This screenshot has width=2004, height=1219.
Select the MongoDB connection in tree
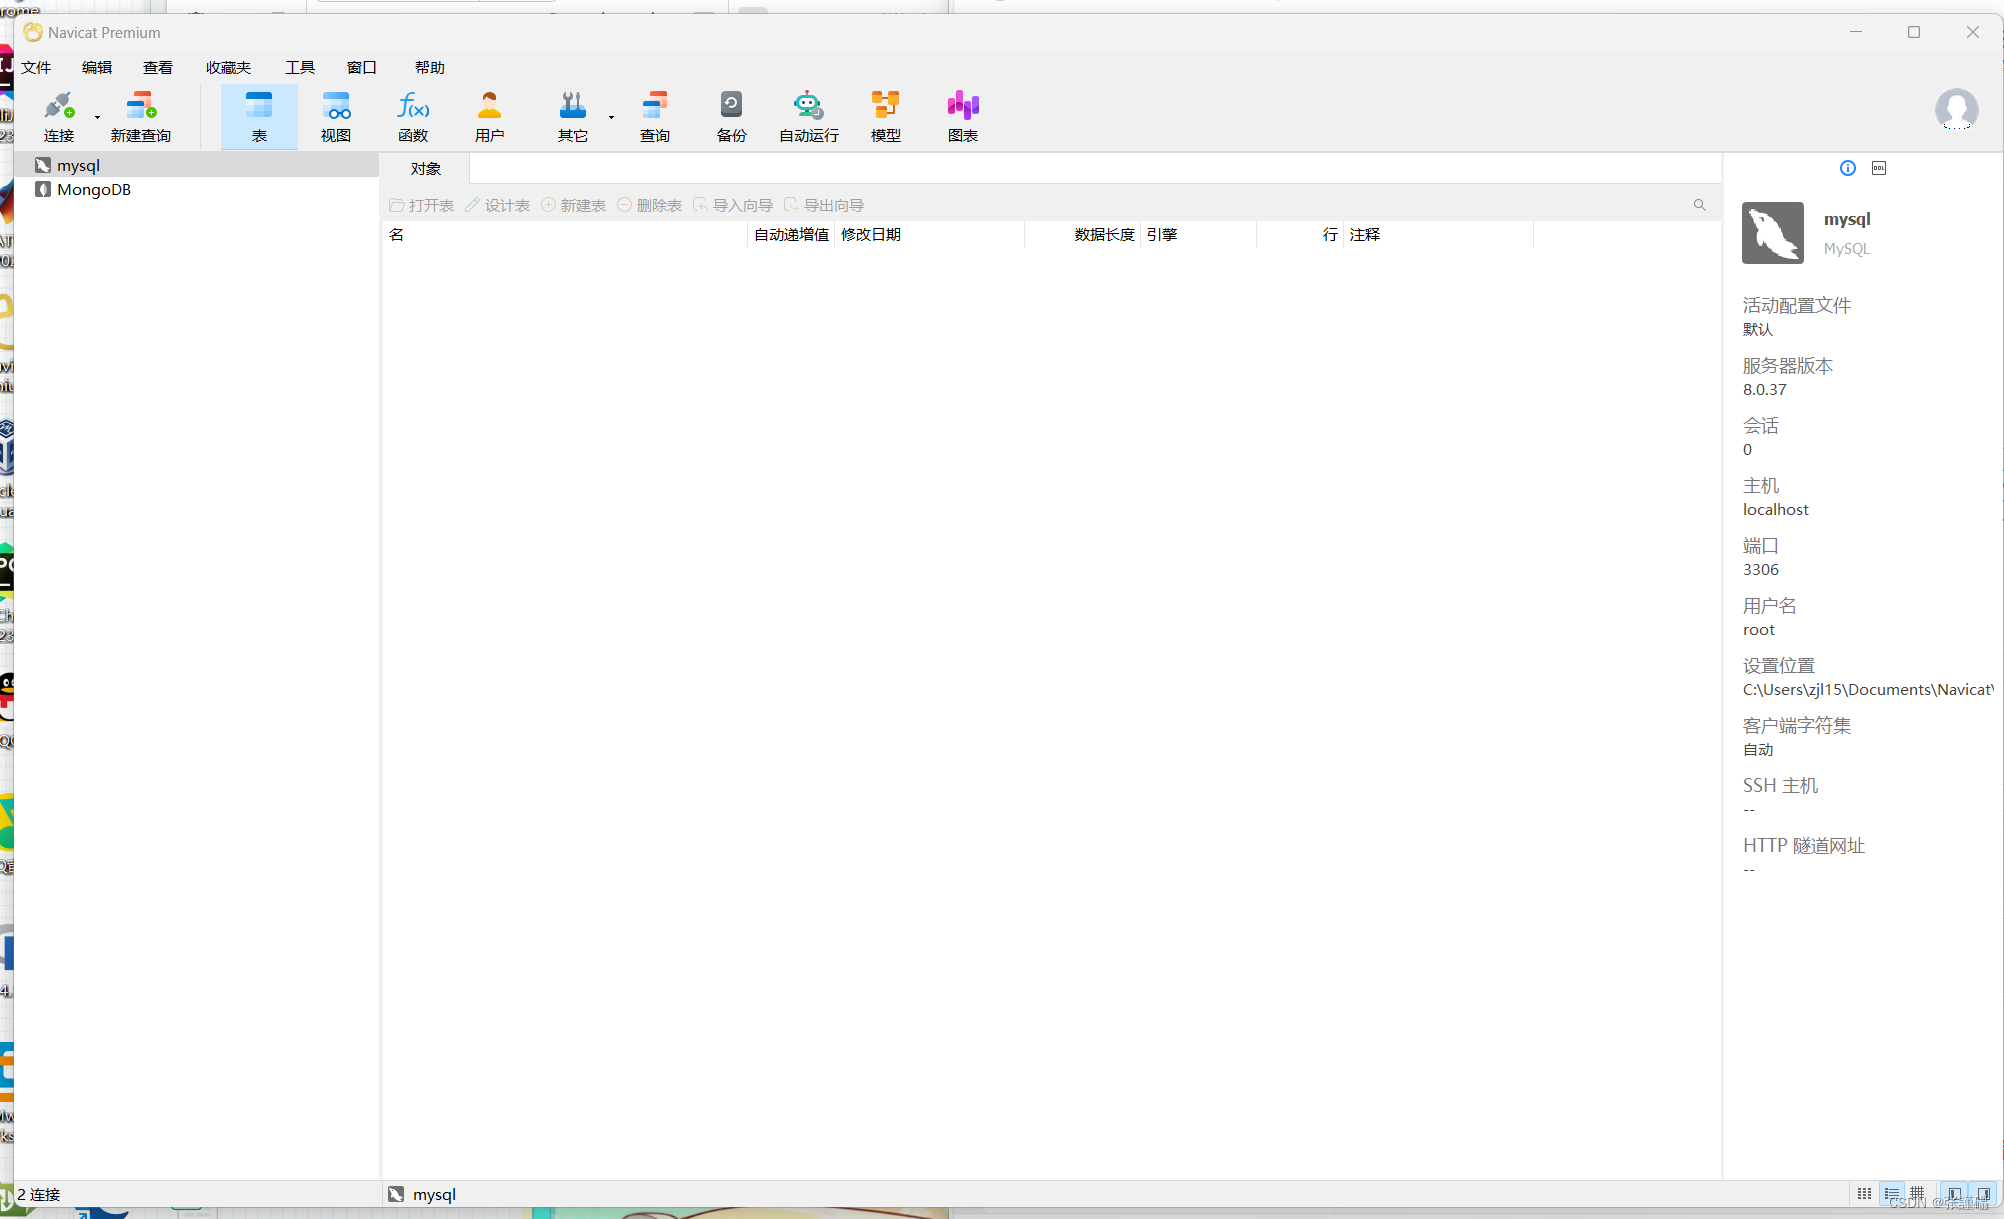pyautogui.click(x=93, y=189)
